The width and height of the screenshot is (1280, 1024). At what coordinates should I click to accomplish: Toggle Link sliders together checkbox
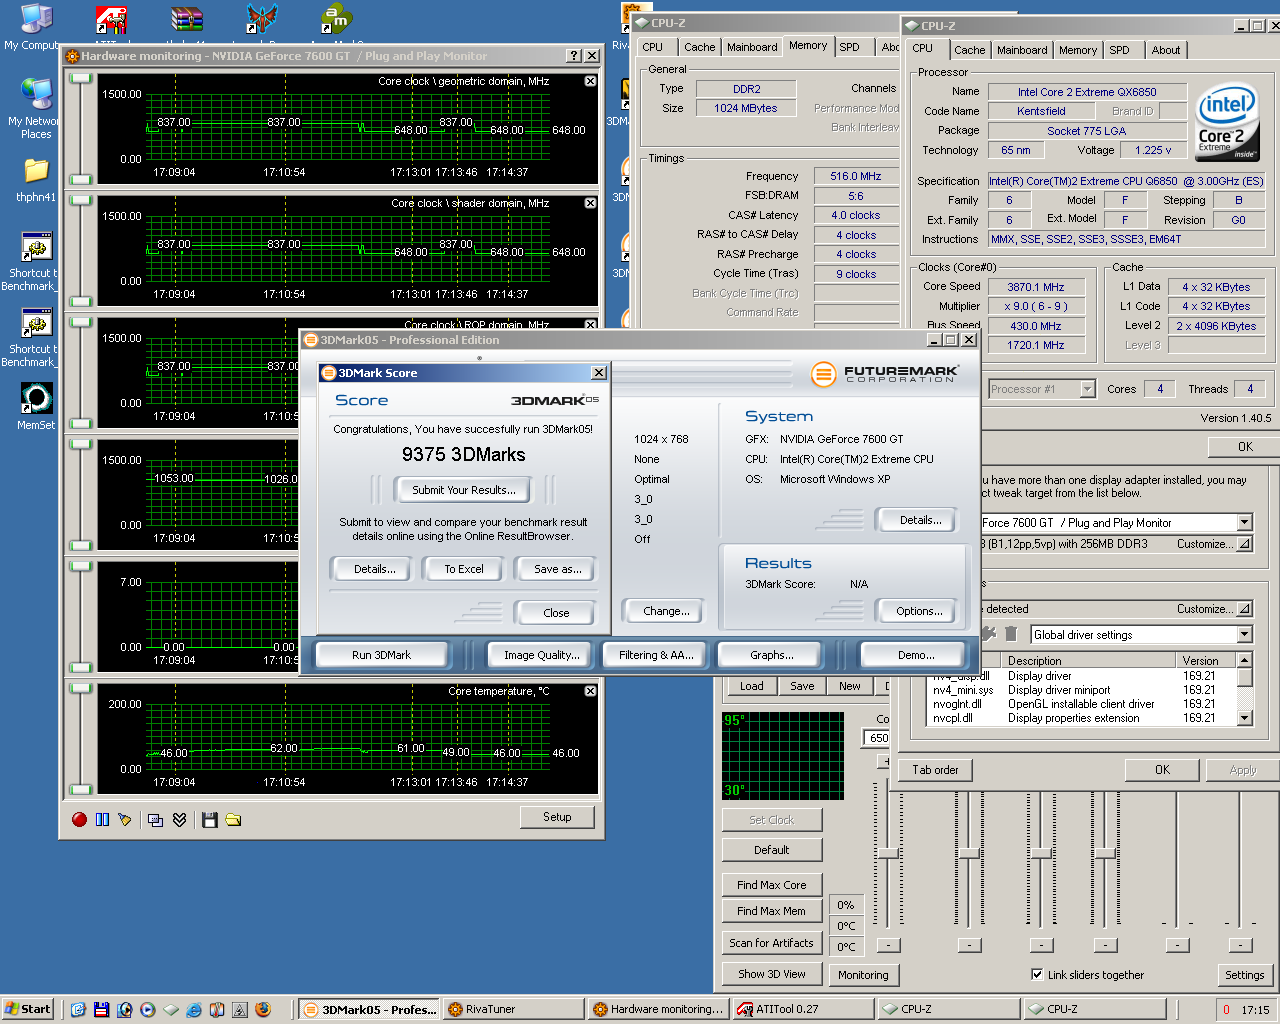pyautogui.click(x=1037, y=974)
